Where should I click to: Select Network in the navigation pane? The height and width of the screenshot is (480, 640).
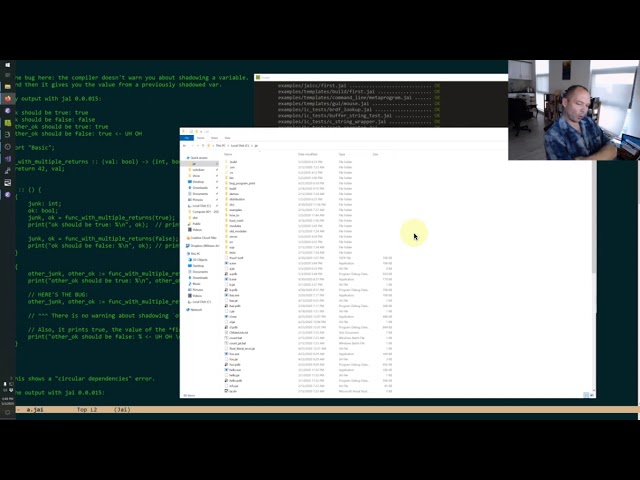[196, 310]
